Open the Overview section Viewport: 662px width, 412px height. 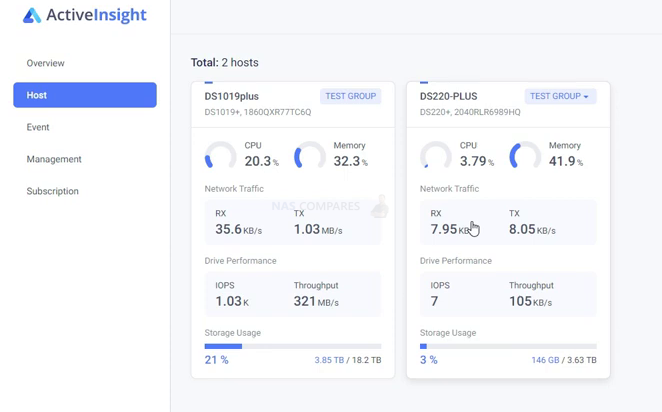click(46, 63)
